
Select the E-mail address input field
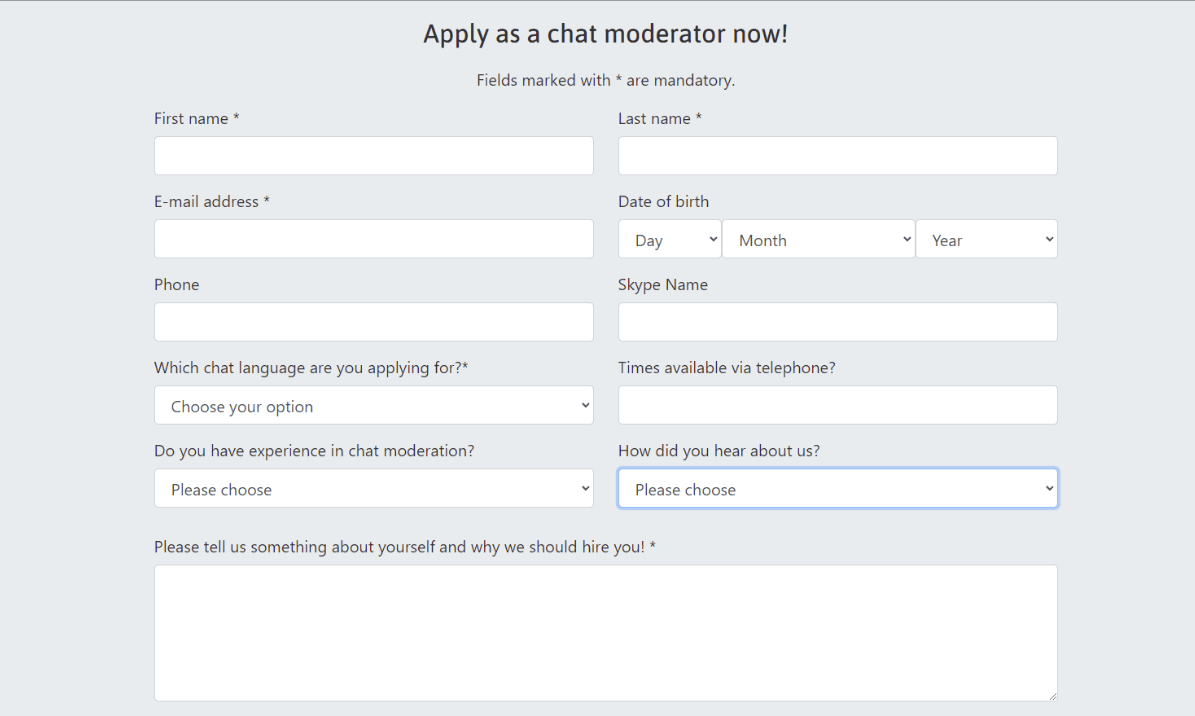pos(373,239)
